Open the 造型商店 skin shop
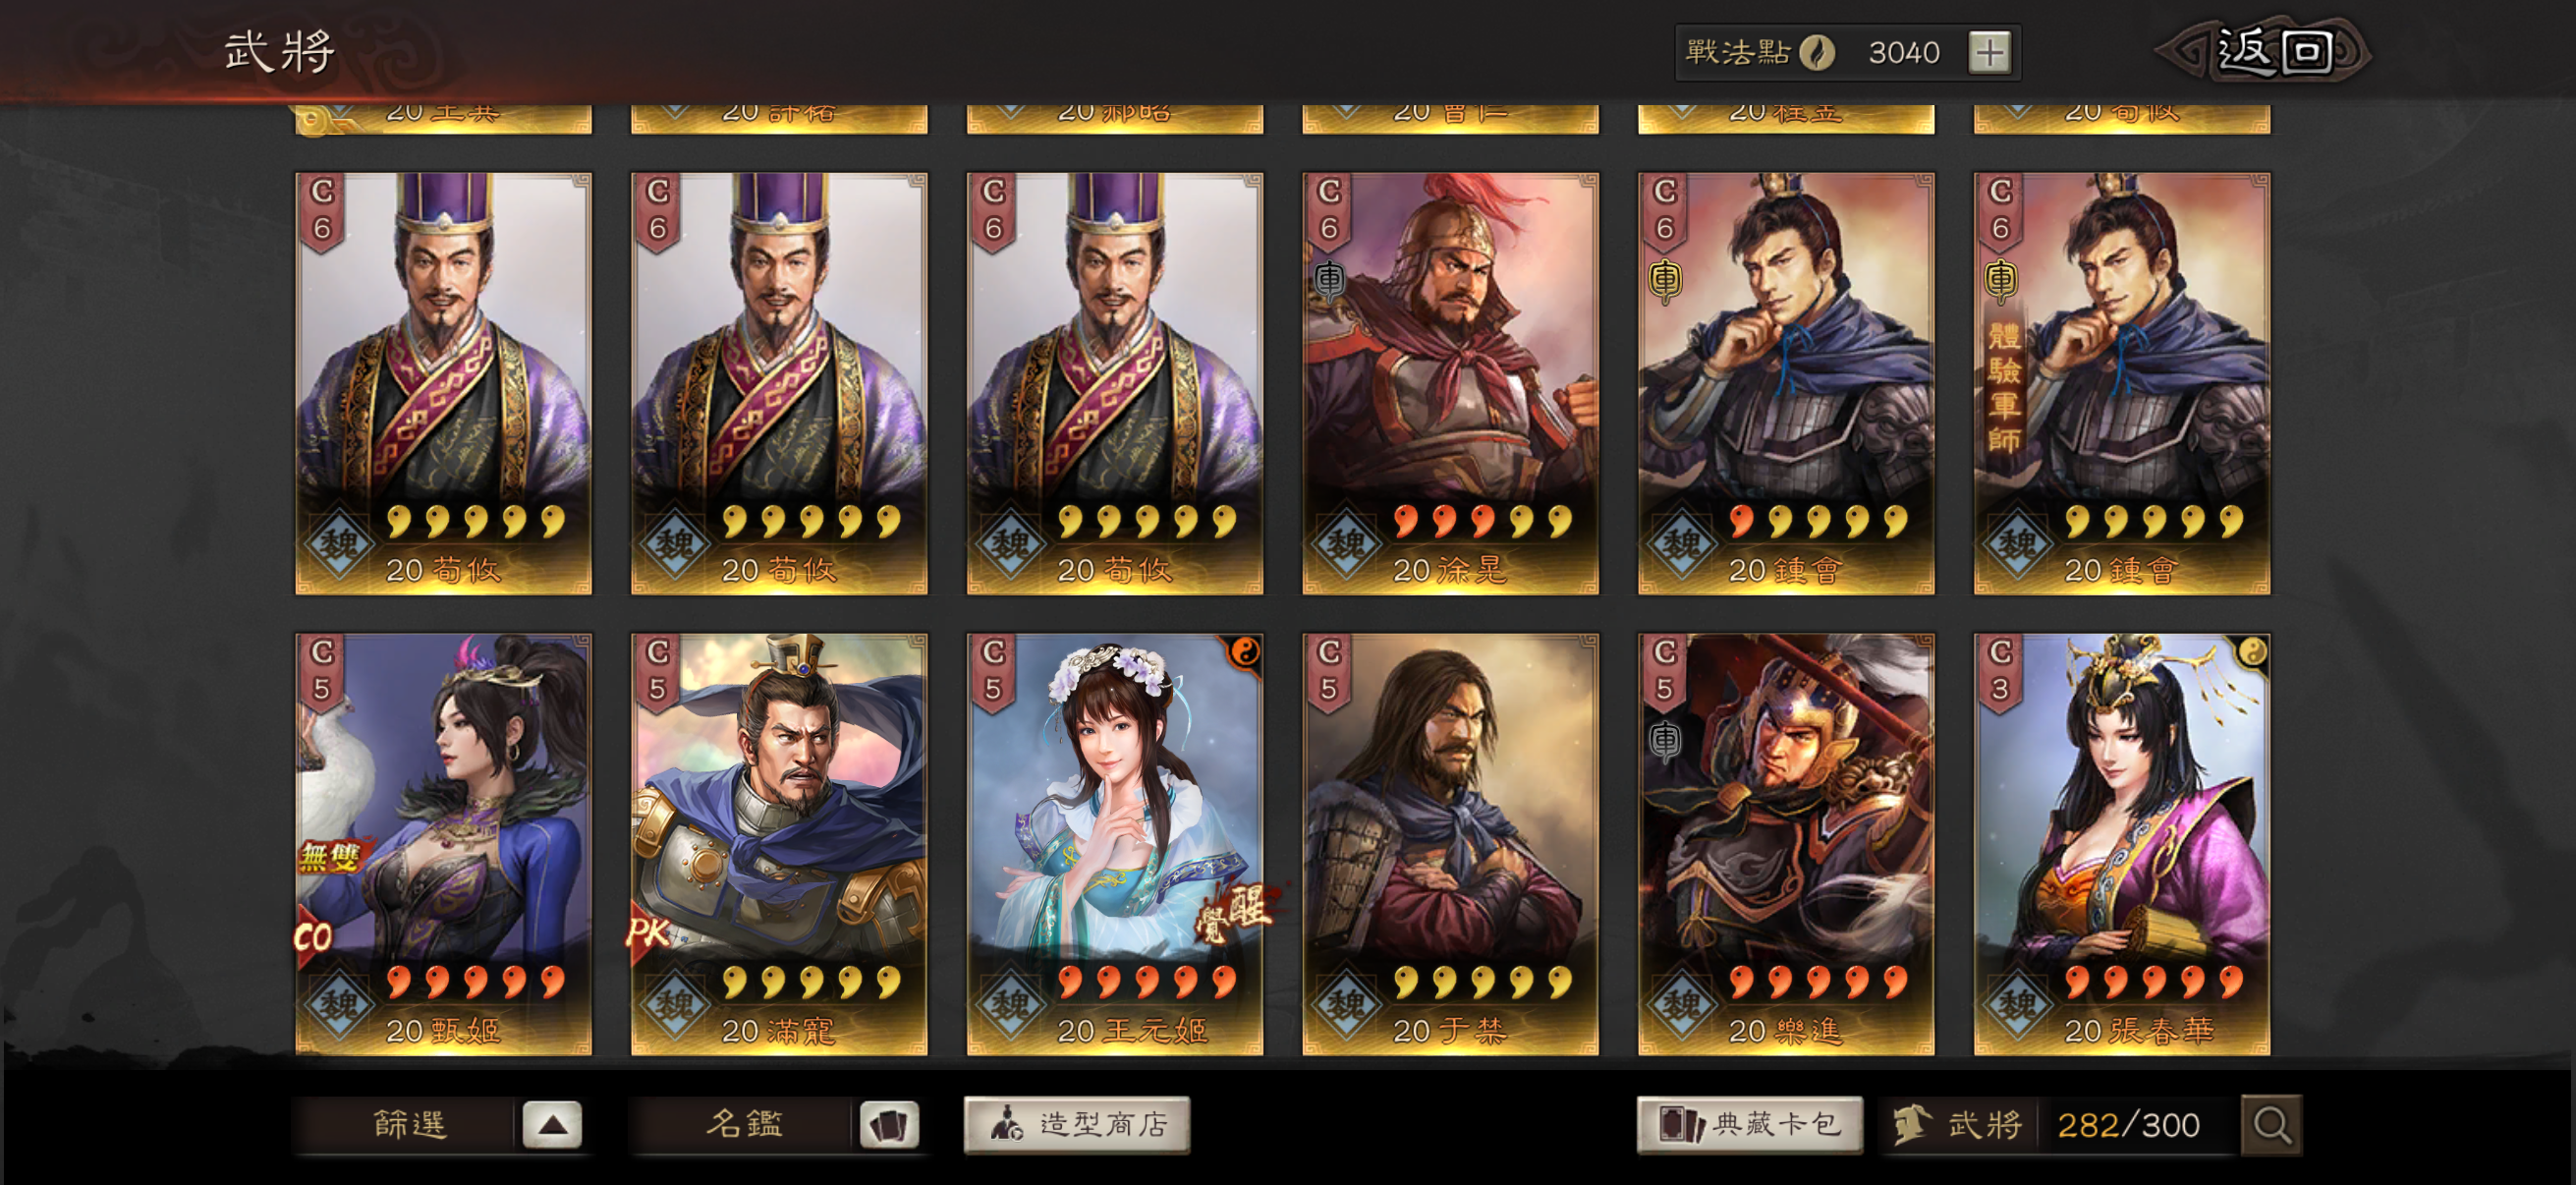Viewport: 2576px width, 1185px height. (1077, 1125)
